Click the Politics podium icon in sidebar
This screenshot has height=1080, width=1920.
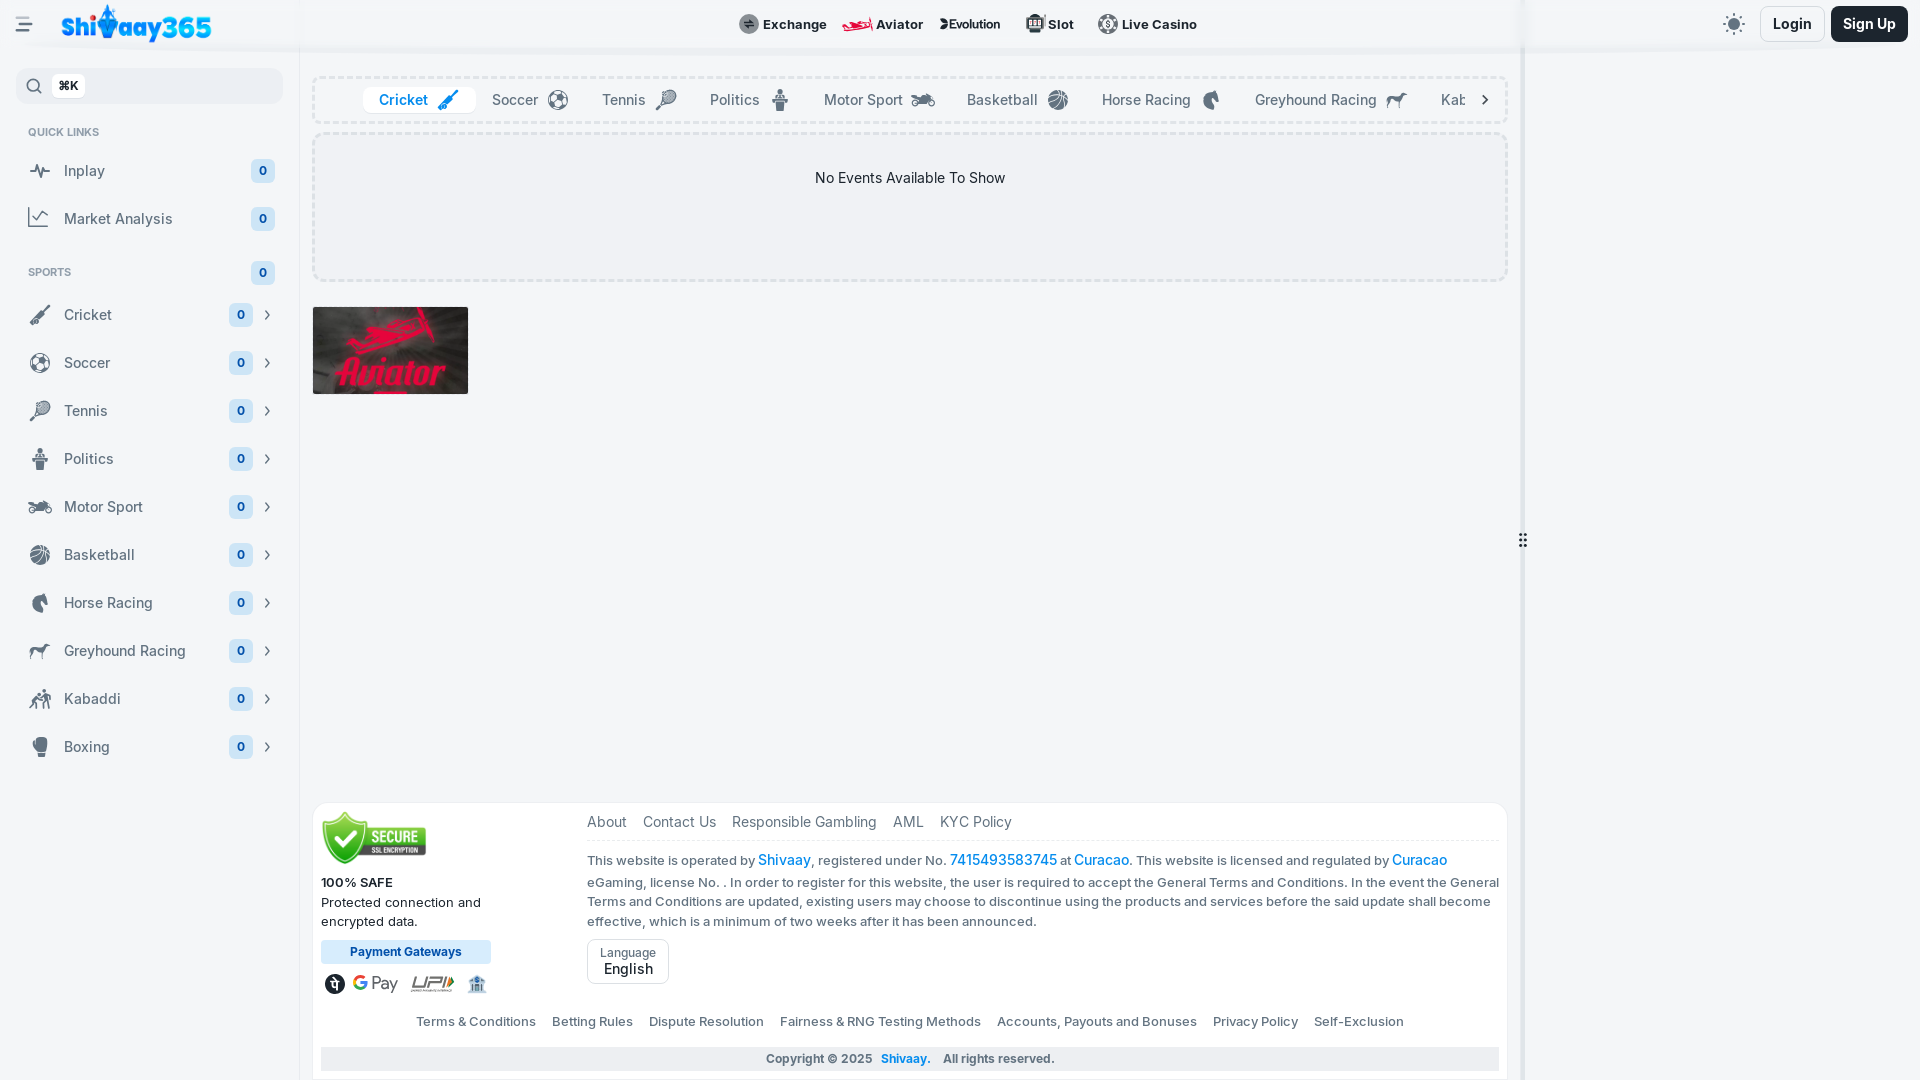point(40,459)
